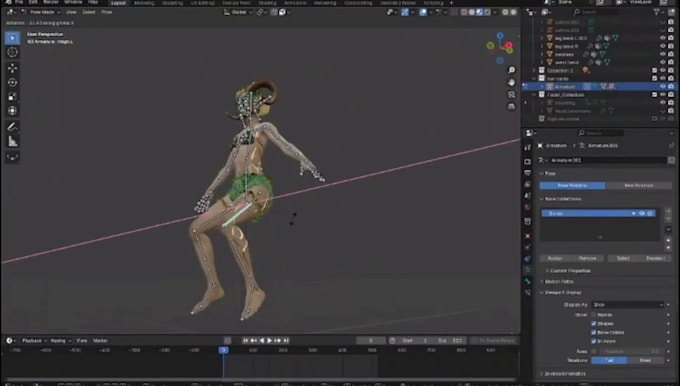The height and width of the screenshot is (386, 680).
Task: Click the Pose Position button
Action: [572, 186]
